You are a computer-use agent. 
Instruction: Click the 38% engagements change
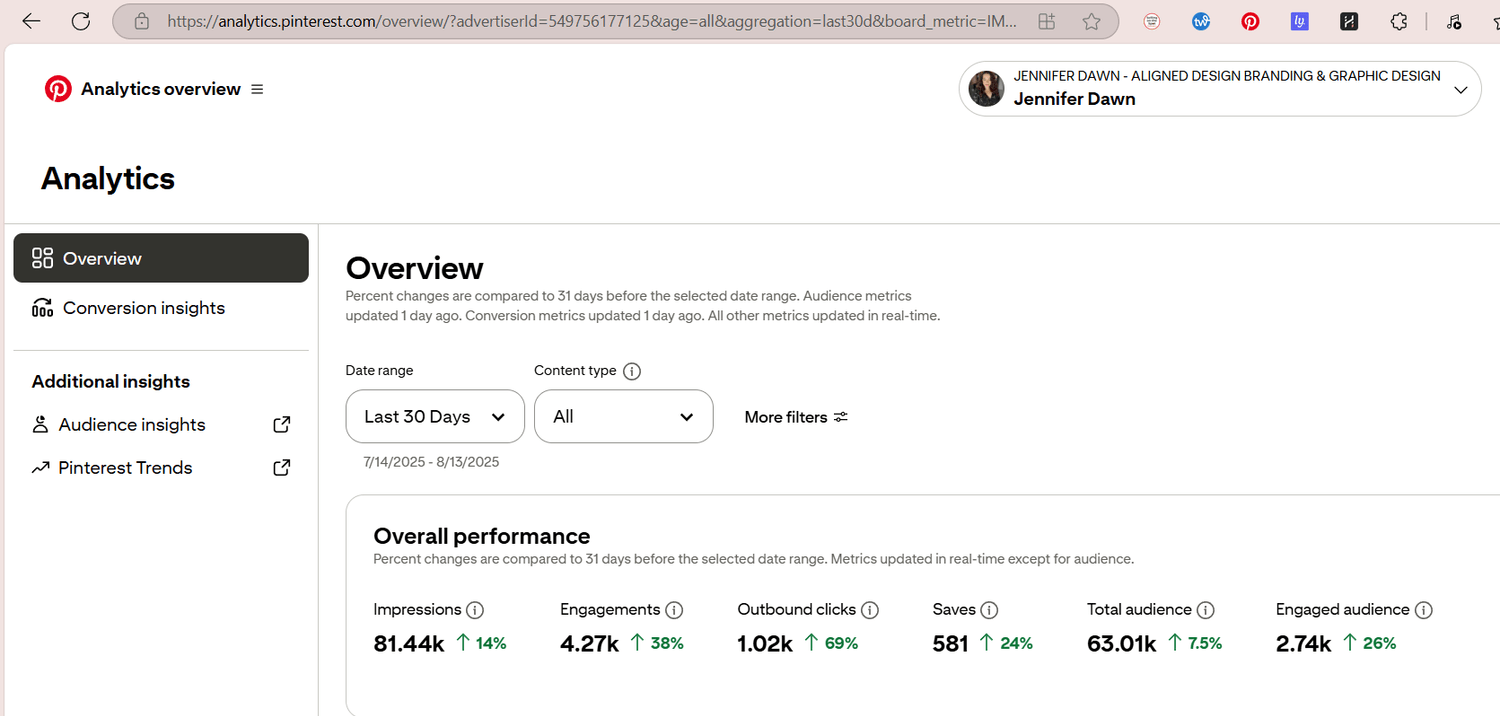pyautogui.click(x=657, y=644)
